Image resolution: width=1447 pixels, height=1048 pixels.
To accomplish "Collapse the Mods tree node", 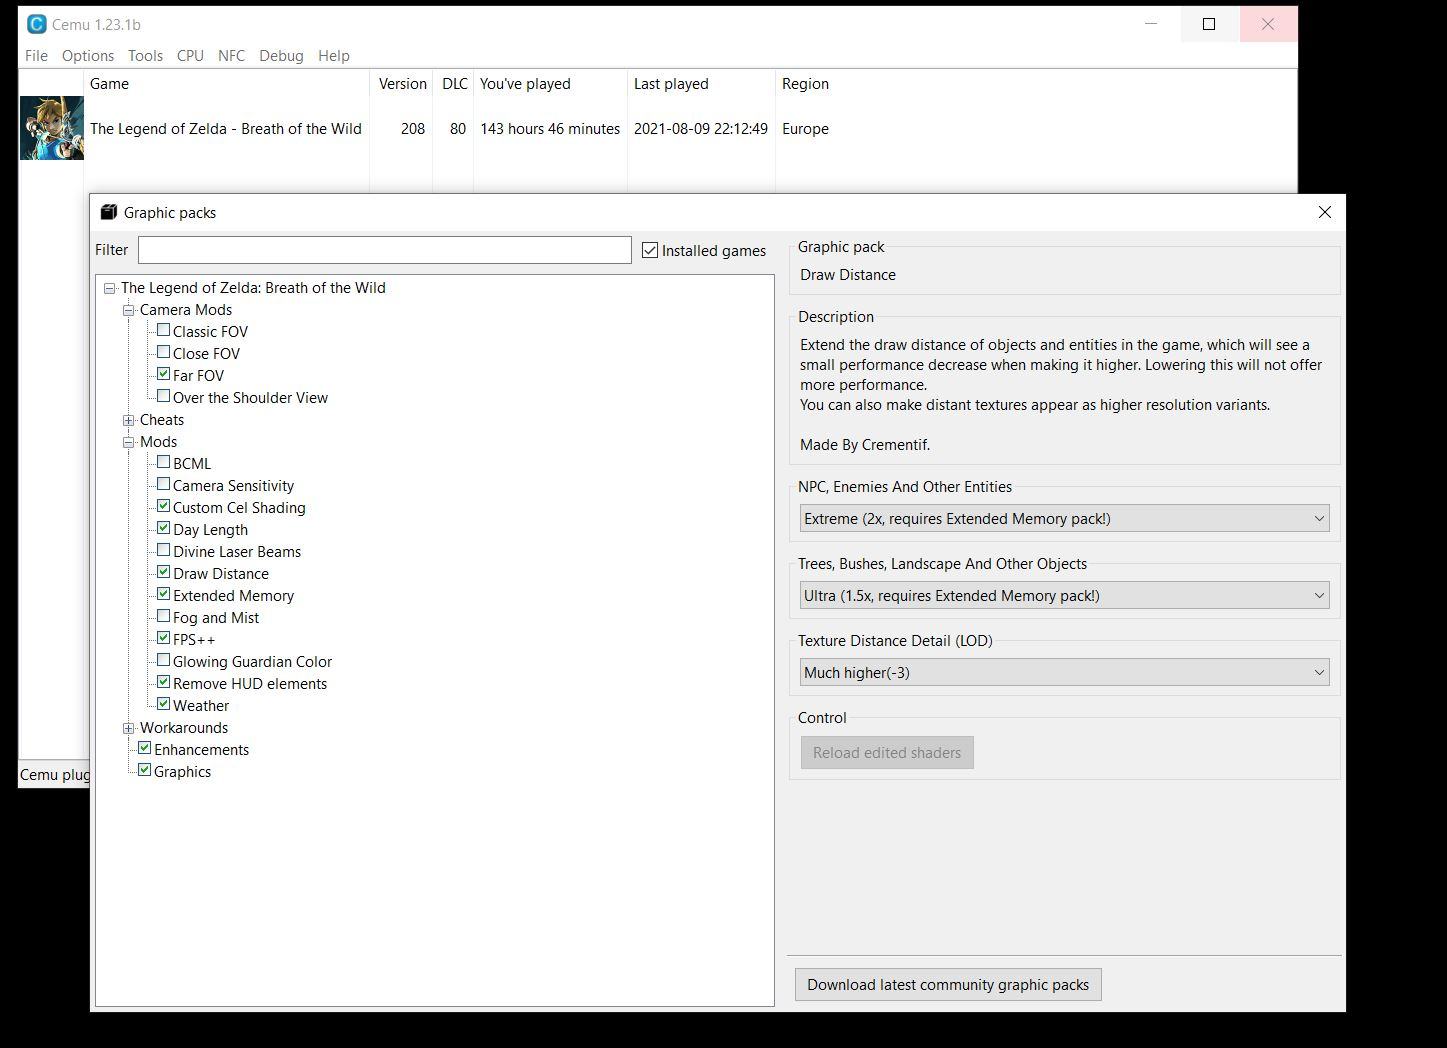I will coord(128,442).
